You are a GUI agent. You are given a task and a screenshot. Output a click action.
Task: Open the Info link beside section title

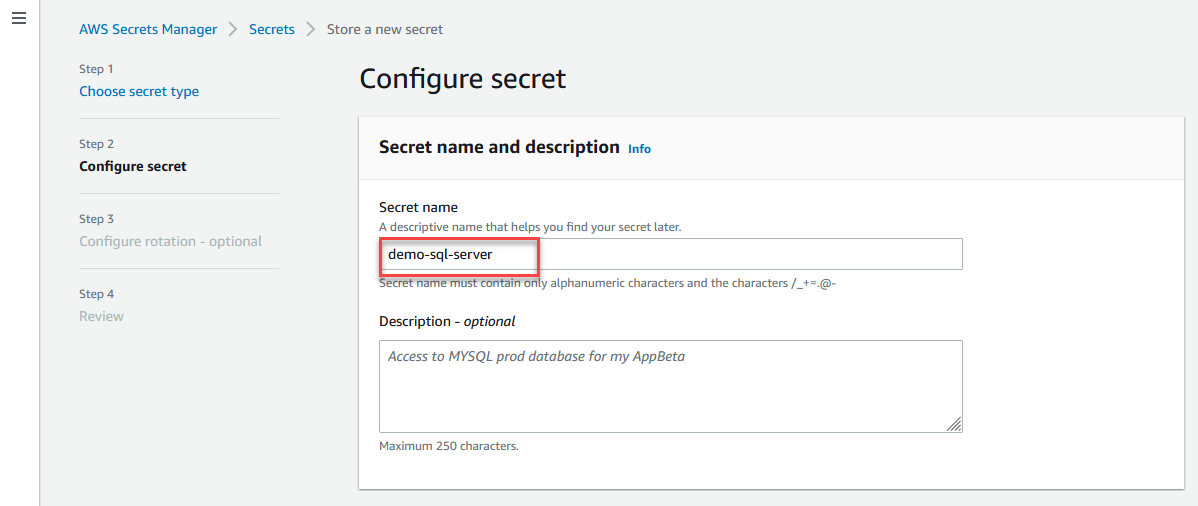(639, 149)
